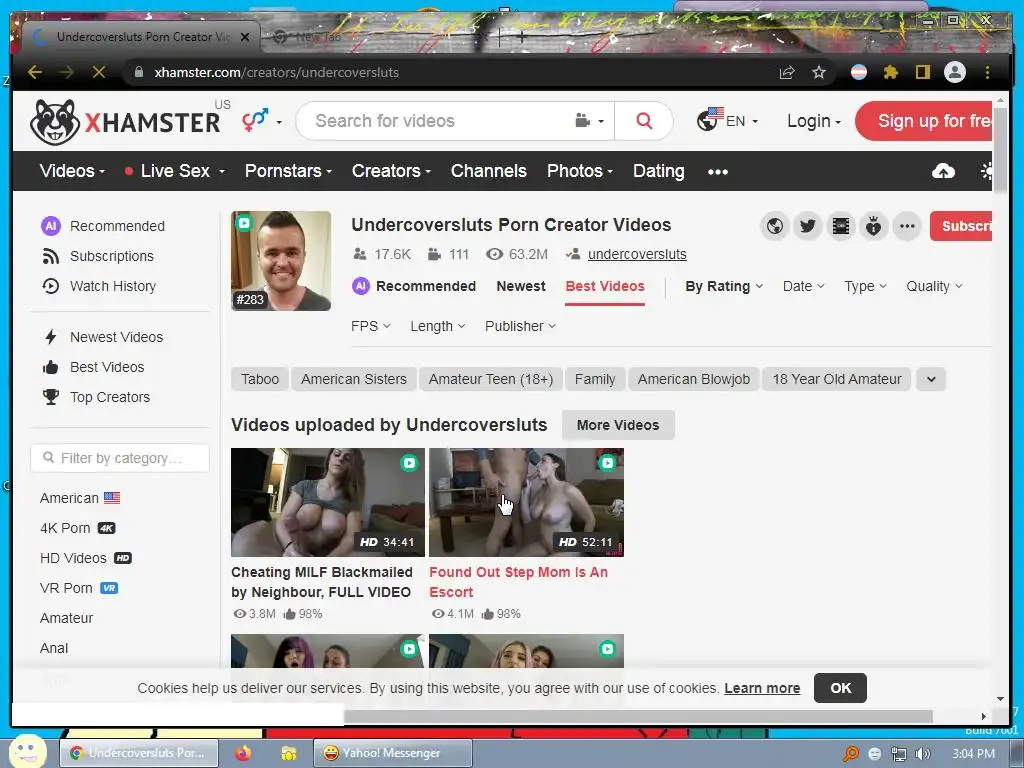Accept cookies with the OK button
Viewport: 1024px width, 768px height.
tap(840, 688)
